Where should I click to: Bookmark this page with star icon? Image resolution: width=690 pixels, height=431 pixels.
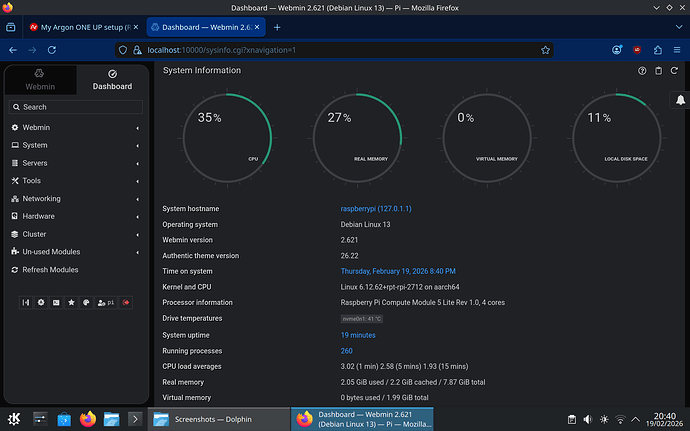(545, 48)
